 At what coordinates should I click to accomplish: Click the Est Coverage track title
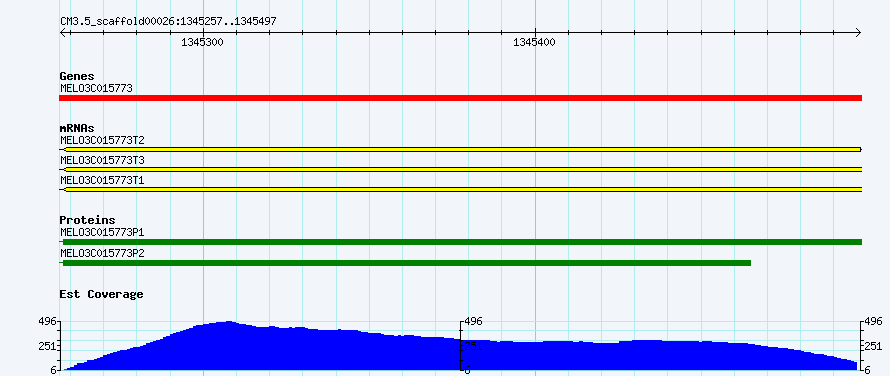click(x=102, y=294)
